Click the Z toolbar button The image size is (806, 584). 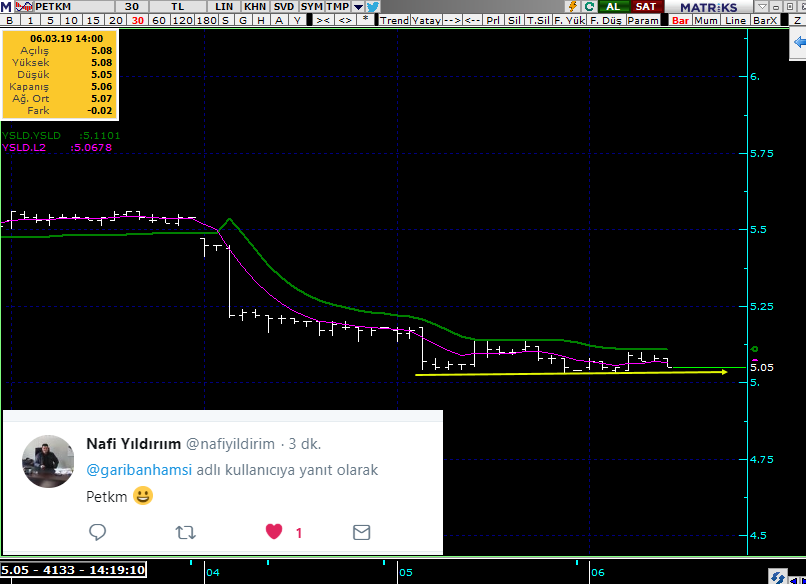pyautogui.click(x=797, y=21)
